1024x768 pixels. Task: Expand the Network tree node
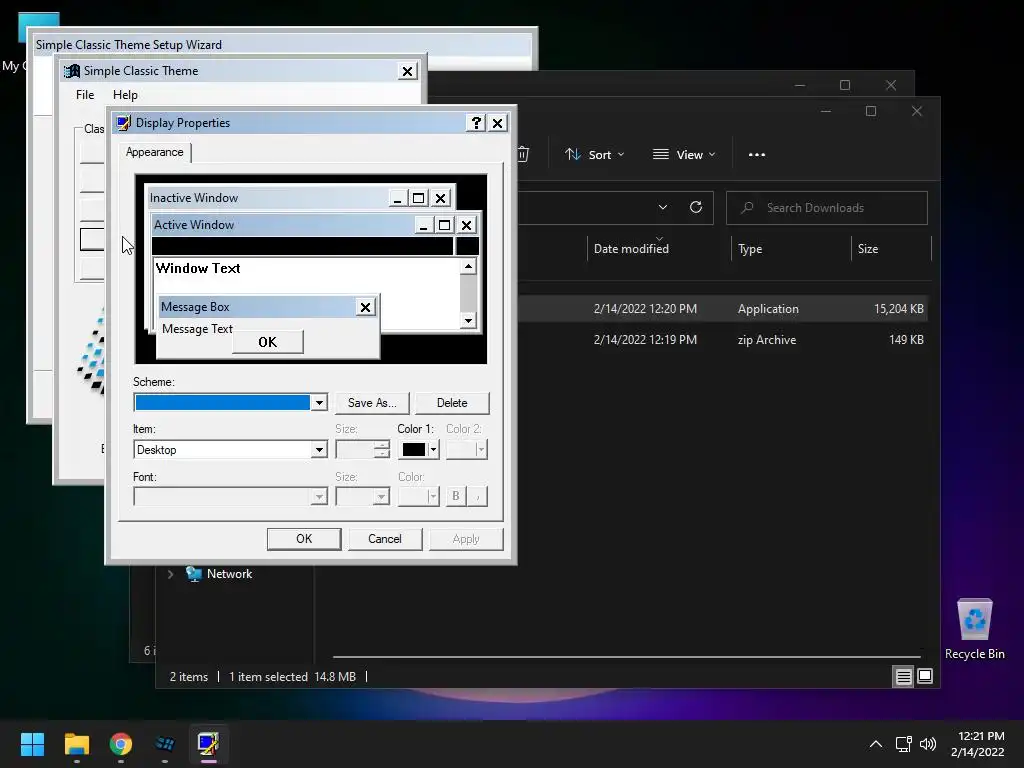[x=170, y=574]
